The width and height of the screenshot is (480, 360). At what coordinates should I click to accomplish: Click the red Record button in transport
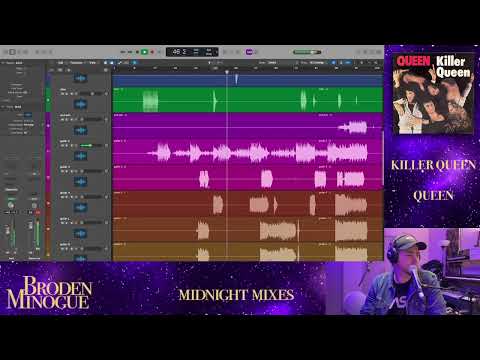click(x=152, y=52)
